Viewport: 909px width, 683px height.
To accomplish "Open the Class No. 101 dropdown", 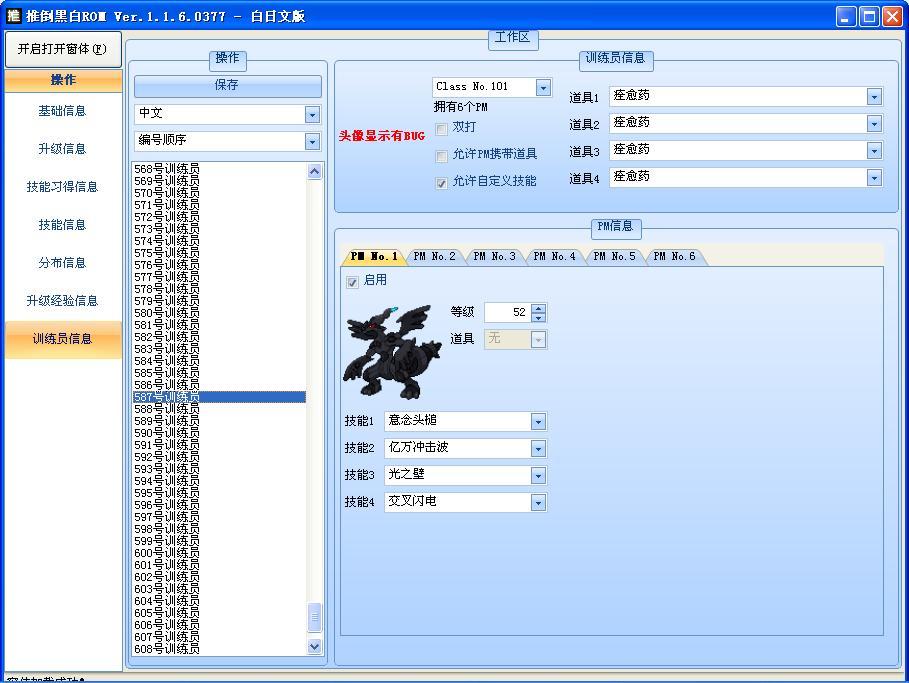I will click(543, 88).
